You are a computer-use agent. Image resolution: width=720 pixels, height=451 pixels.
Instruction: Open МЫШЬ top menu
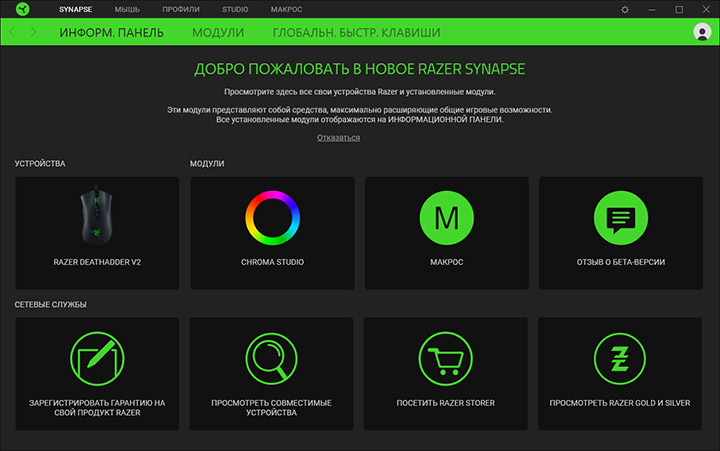point(127,9)
